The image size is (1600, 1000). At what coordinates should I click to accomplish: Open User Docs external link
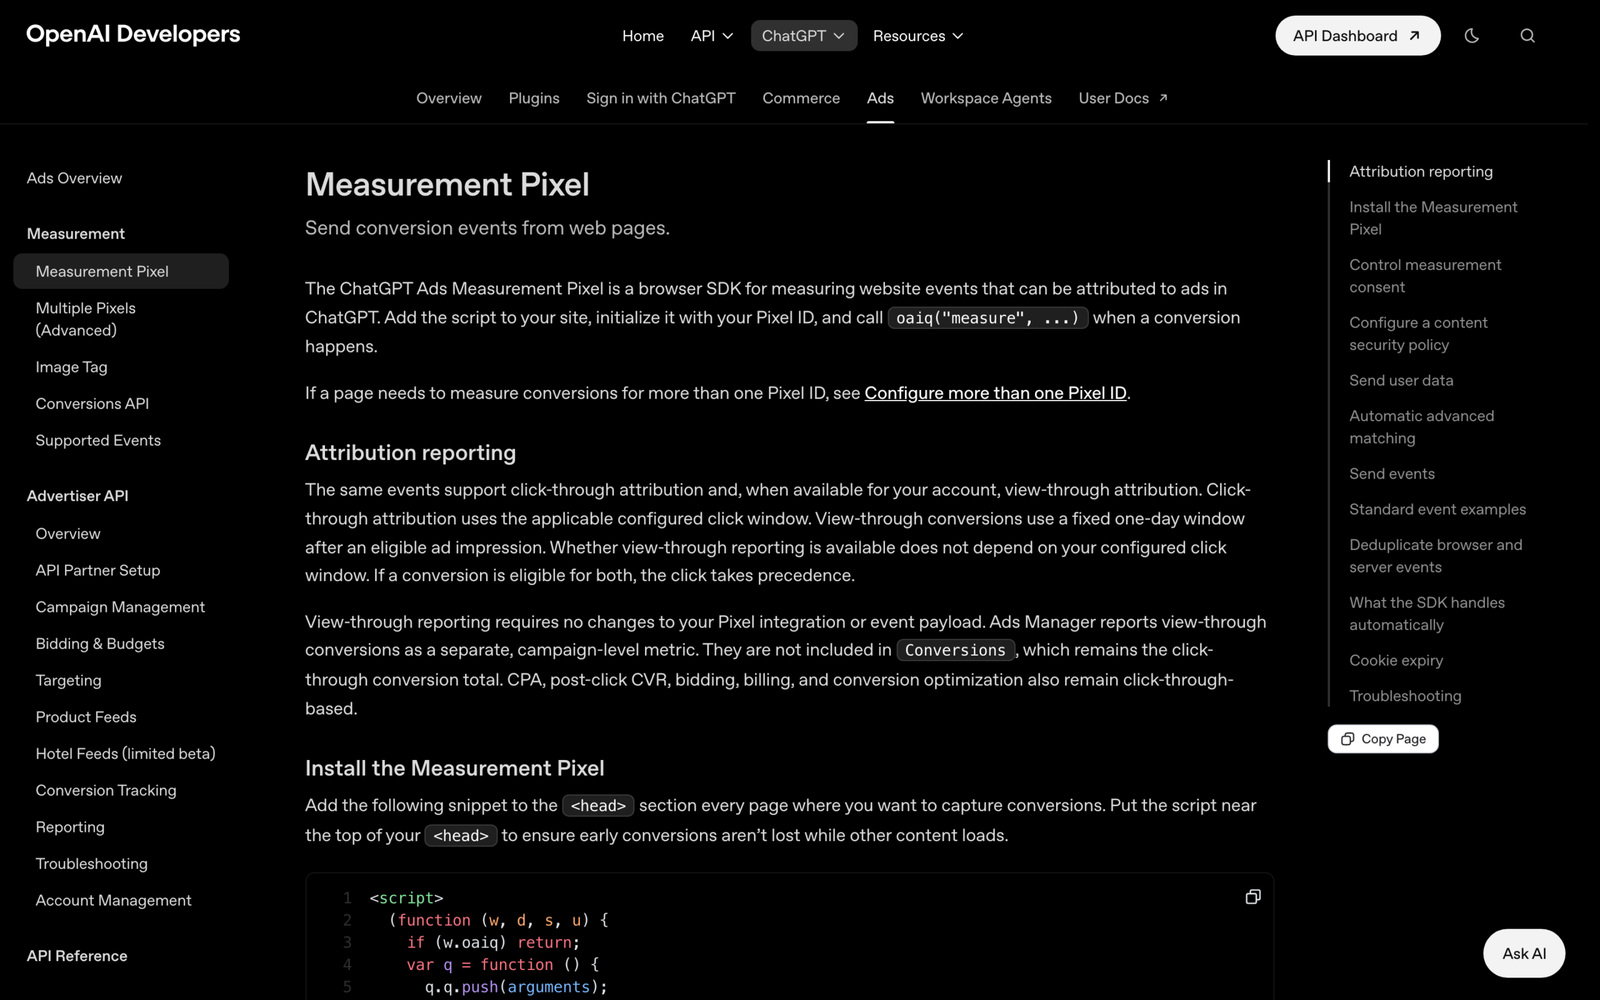tap(1123, 98)
